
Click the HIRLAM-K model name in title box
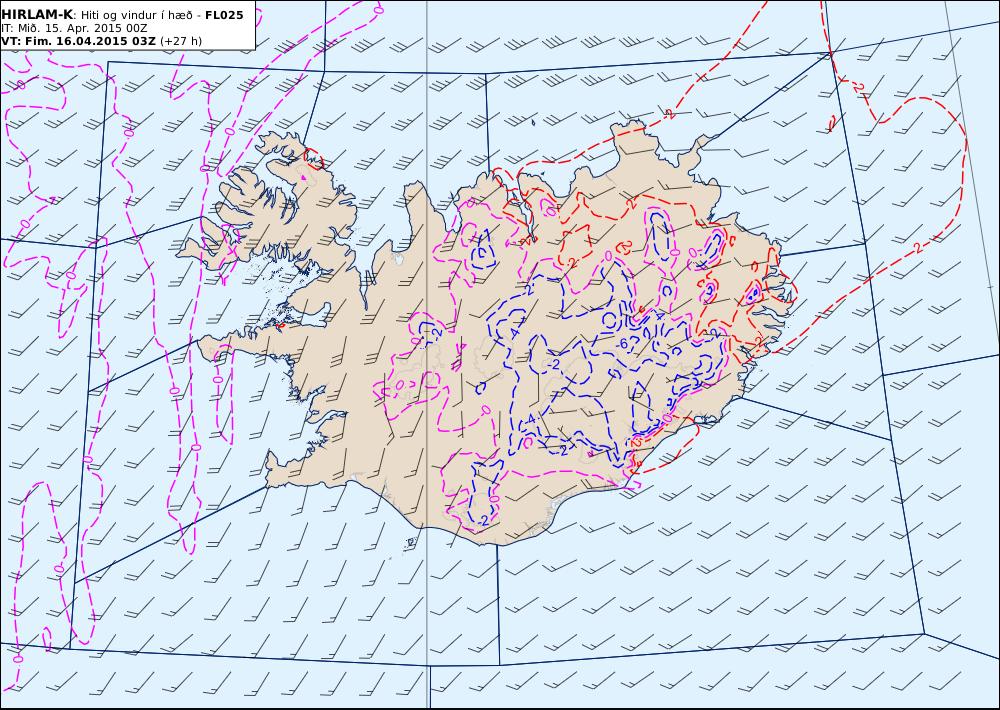coord(38,15)
